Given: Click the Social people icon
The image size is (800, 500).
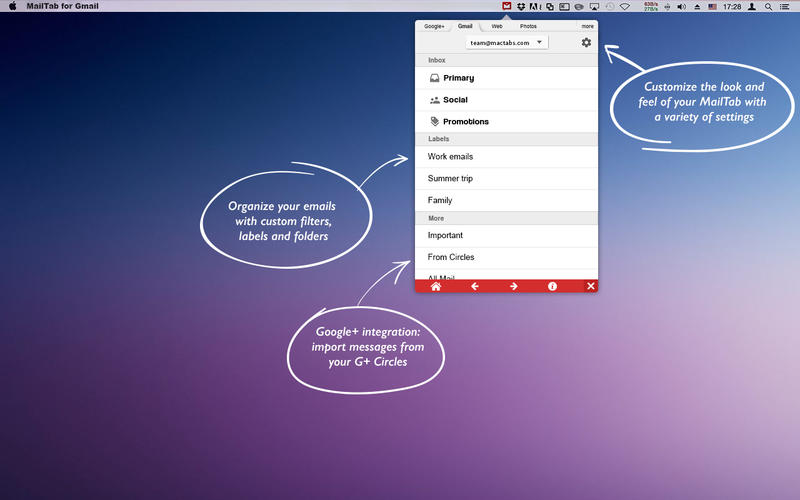Looking at the screenshot, I should 434,100.
